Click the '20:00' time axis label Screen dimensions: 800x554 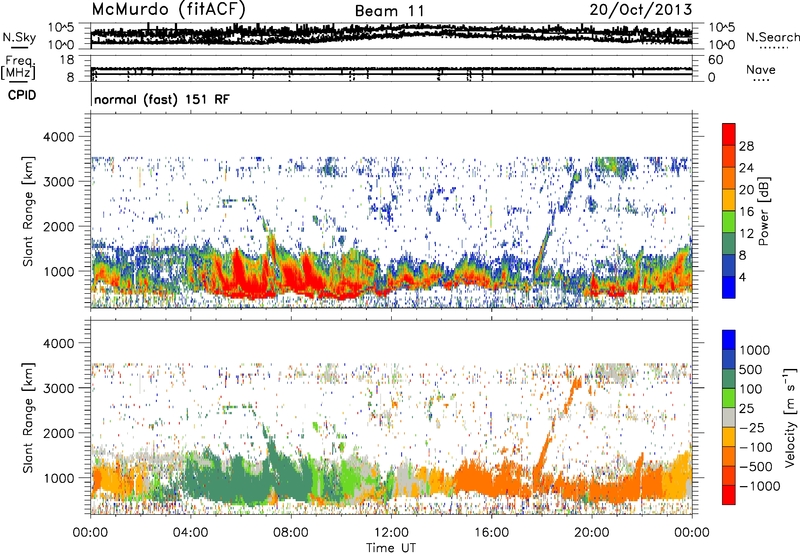(x=591, y=533)
